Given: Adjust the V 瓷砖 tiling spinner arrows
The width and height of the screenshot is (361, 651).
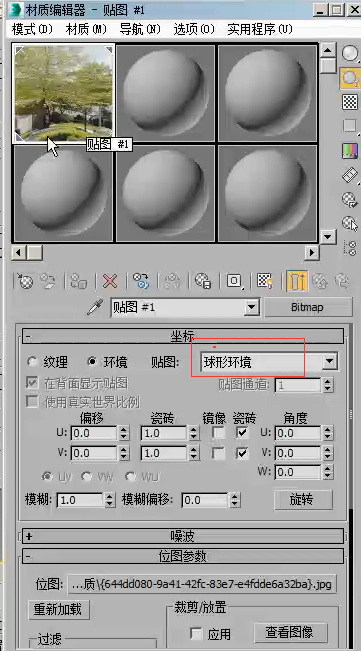Looking at the screenshot, I should (x=193, y=453).
